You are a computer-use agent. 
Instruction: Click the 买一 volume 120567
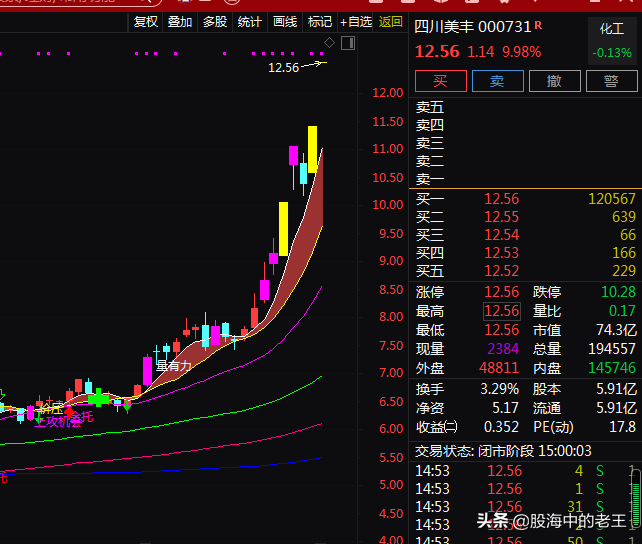coord(612,199)
